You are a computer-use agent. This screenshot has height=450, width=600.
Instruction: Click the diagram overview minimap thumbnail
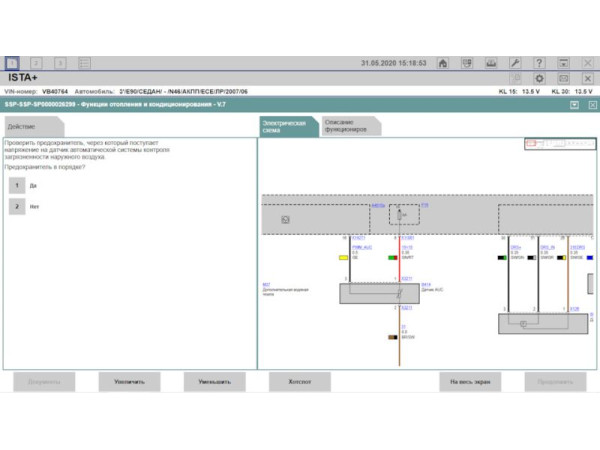[x=559, y=144]
